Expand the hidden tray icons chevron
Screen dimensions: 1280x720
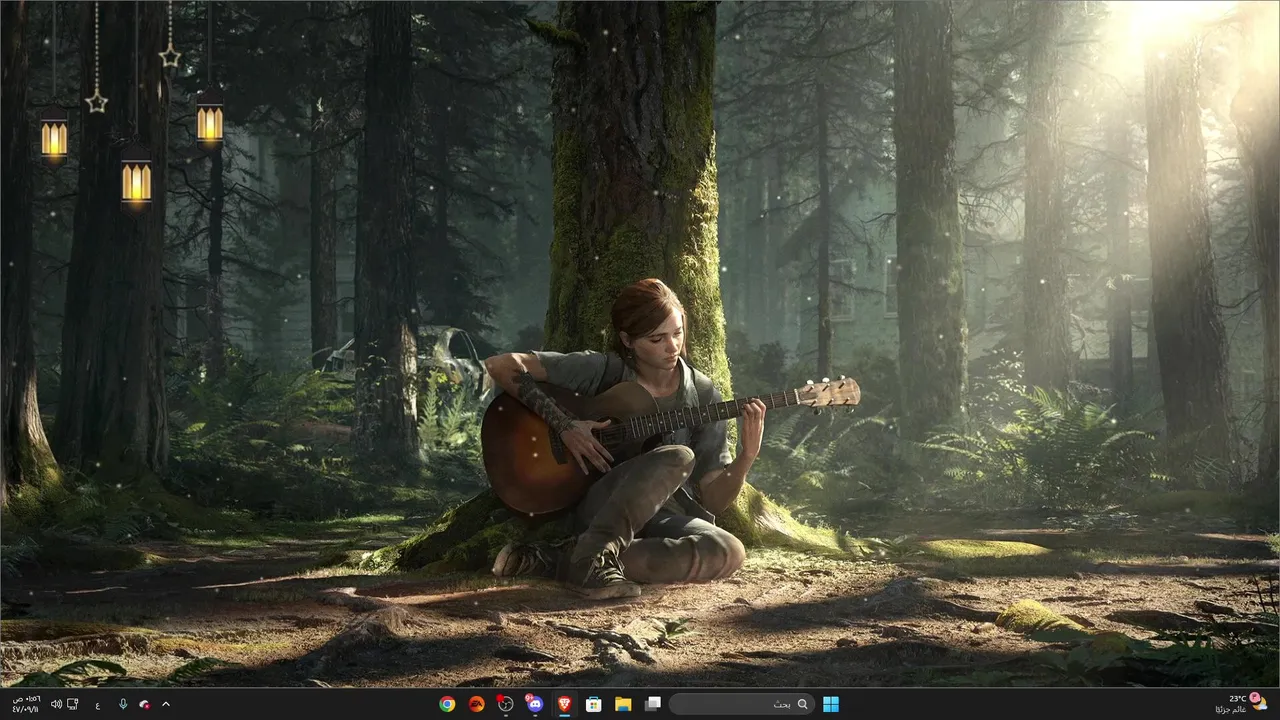166,704
